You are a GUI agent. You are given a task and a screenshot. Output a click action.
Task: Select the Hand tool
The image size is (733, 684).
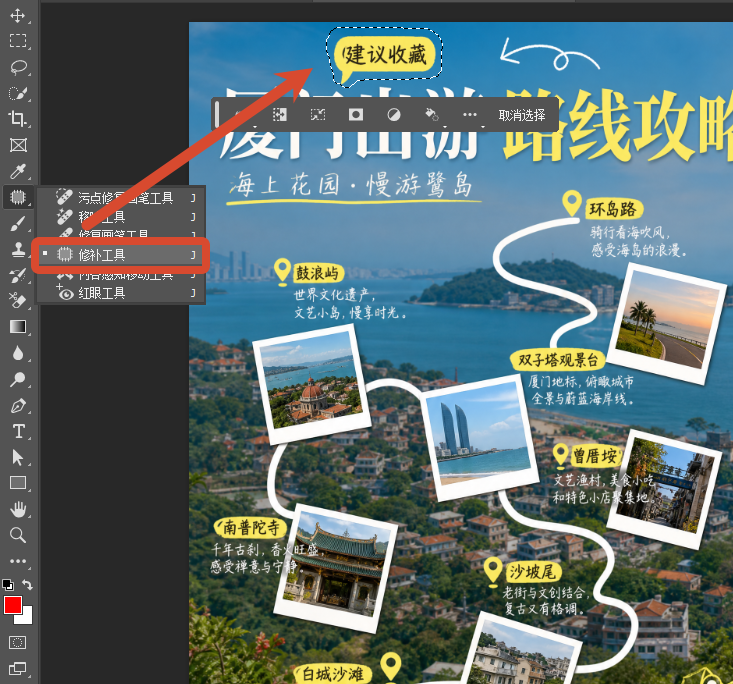[x=18, y=509]
